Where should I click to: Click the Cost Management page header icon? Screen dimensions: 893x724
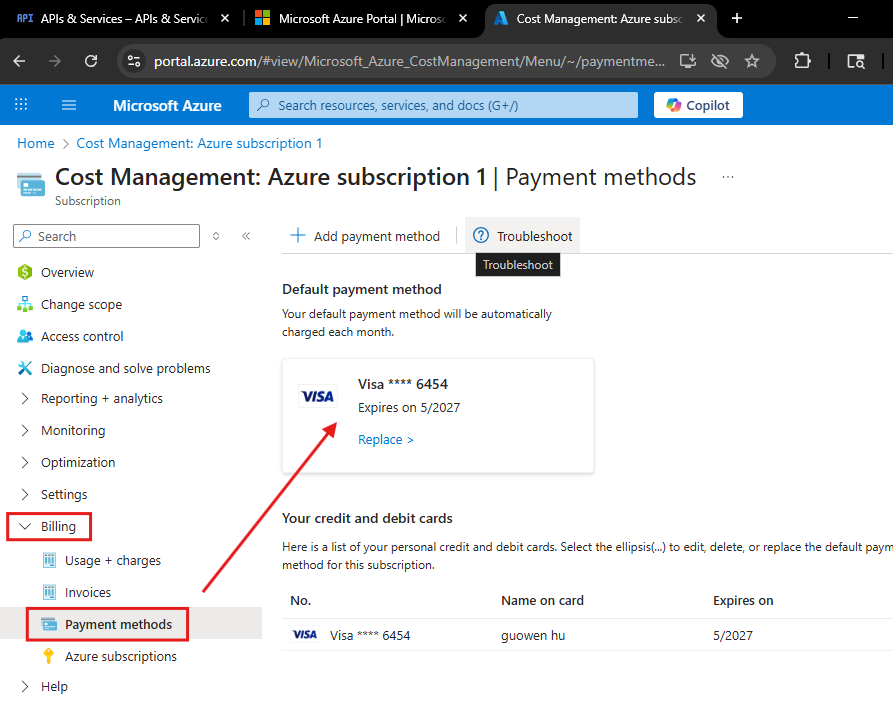tap(31, 185)
